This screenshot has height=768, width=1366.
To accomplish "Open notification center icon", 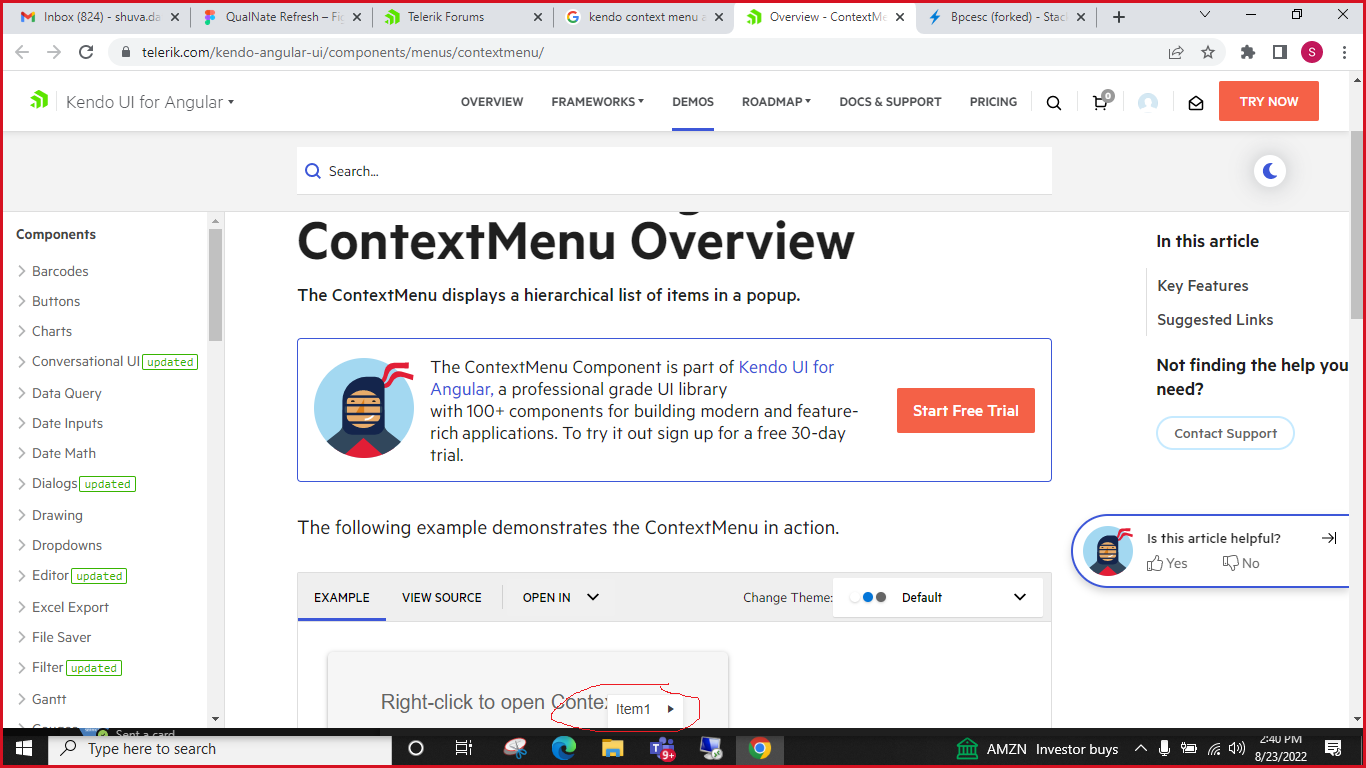I will click(x=1332, y=748).
